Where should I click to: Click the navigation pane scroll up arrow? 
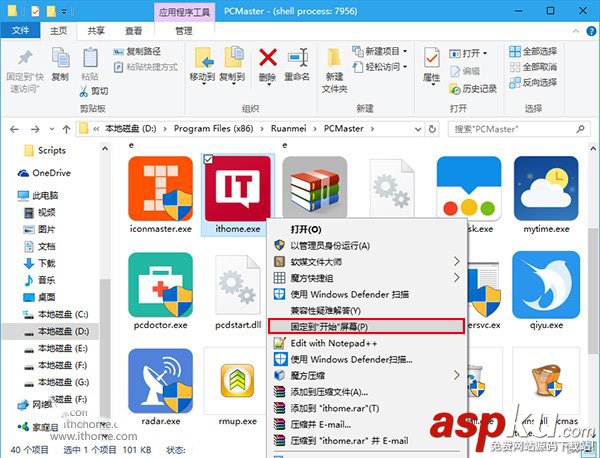(x=105, y=148)
